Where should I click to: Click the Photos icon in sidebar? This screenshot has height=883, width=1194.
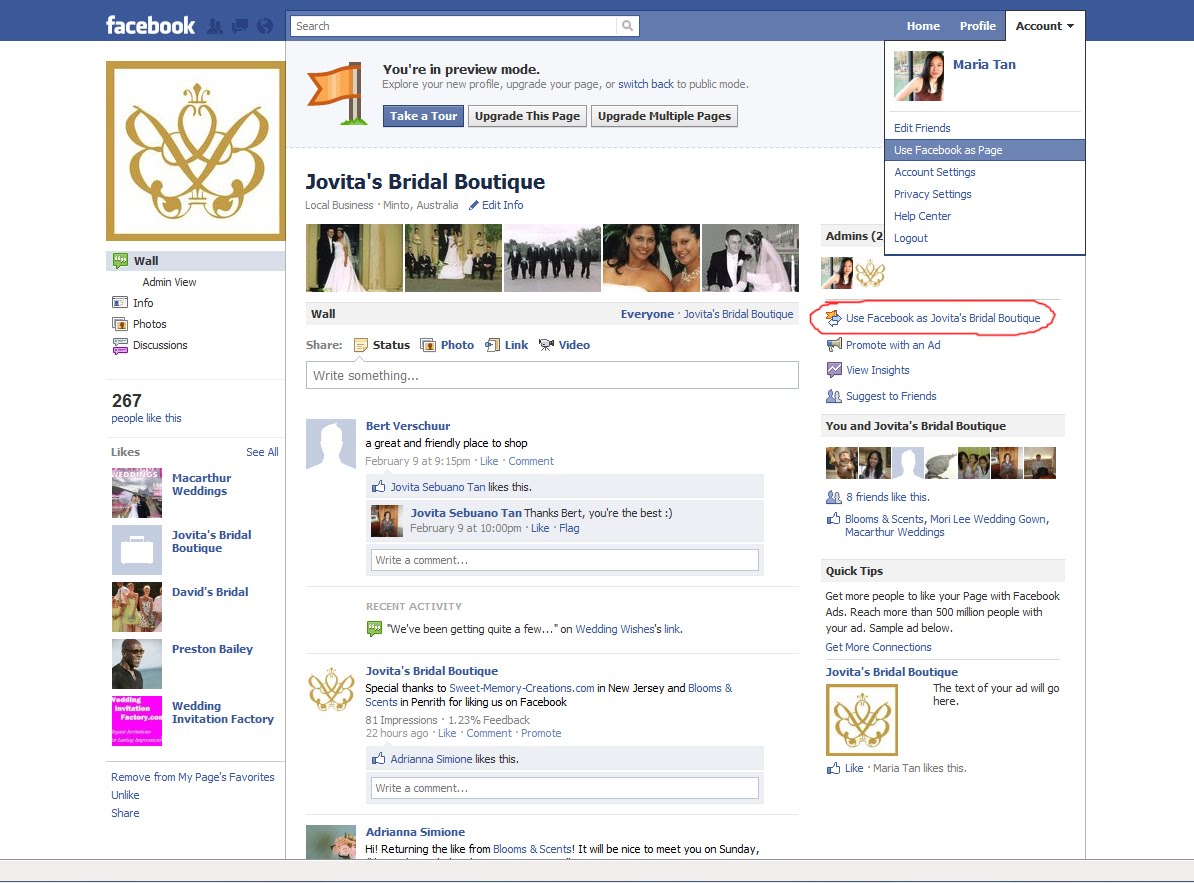120,324
